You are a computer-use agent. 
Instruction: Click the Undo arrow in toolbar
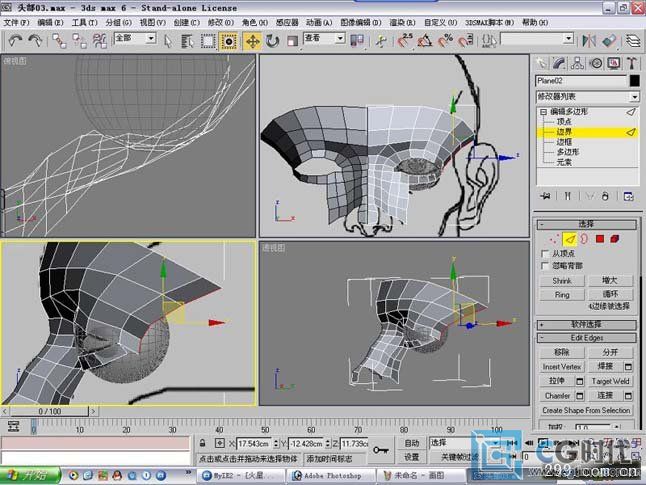(15, 40)
